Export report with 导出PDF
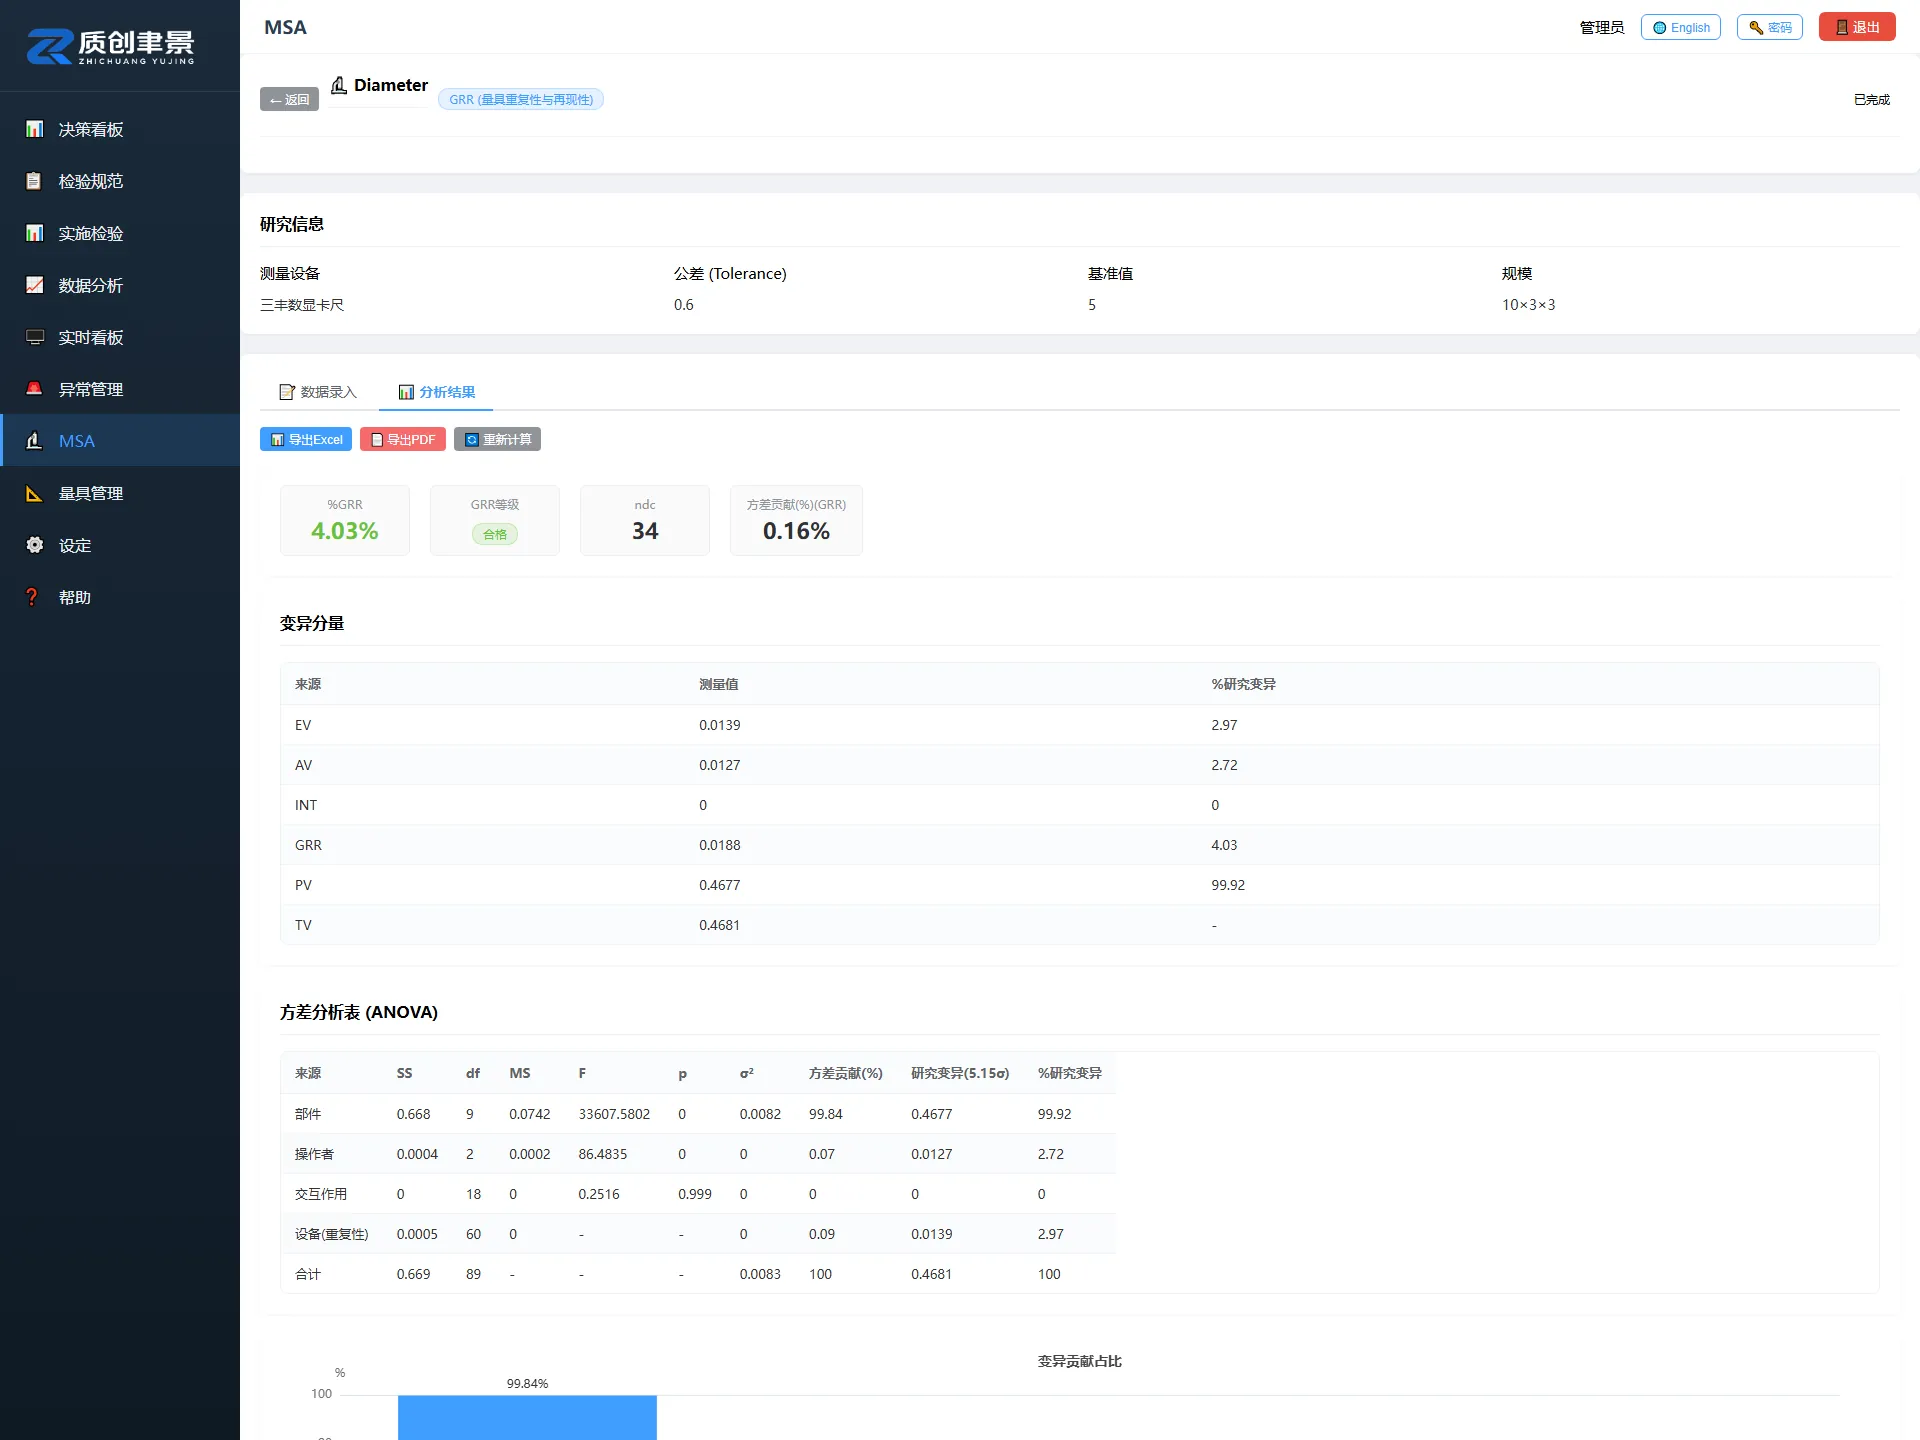Screen dimensions: 1920x1440 (x=403, y=439)
